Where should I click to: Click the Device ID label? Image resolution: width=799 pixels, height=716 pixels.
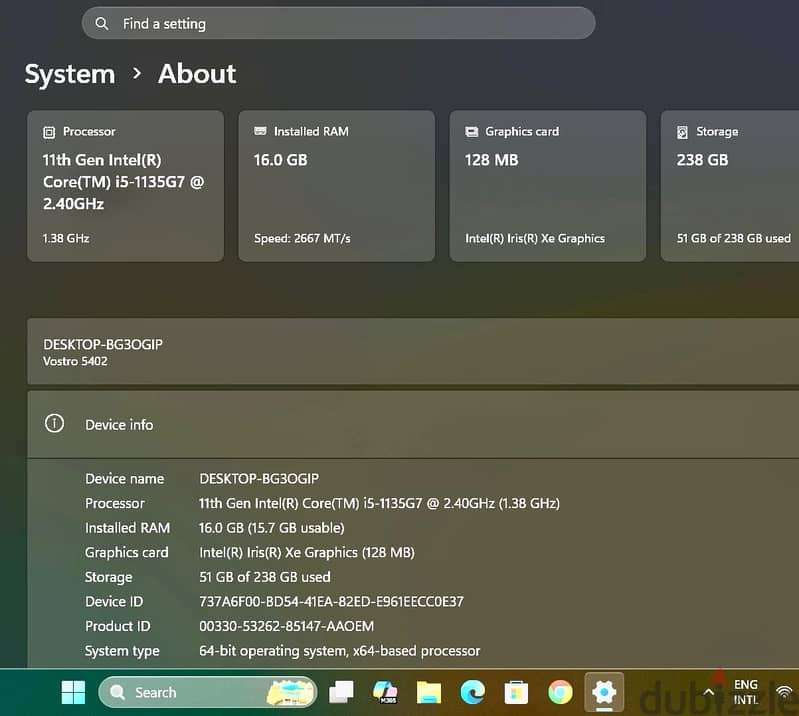[x=114, y=602]
